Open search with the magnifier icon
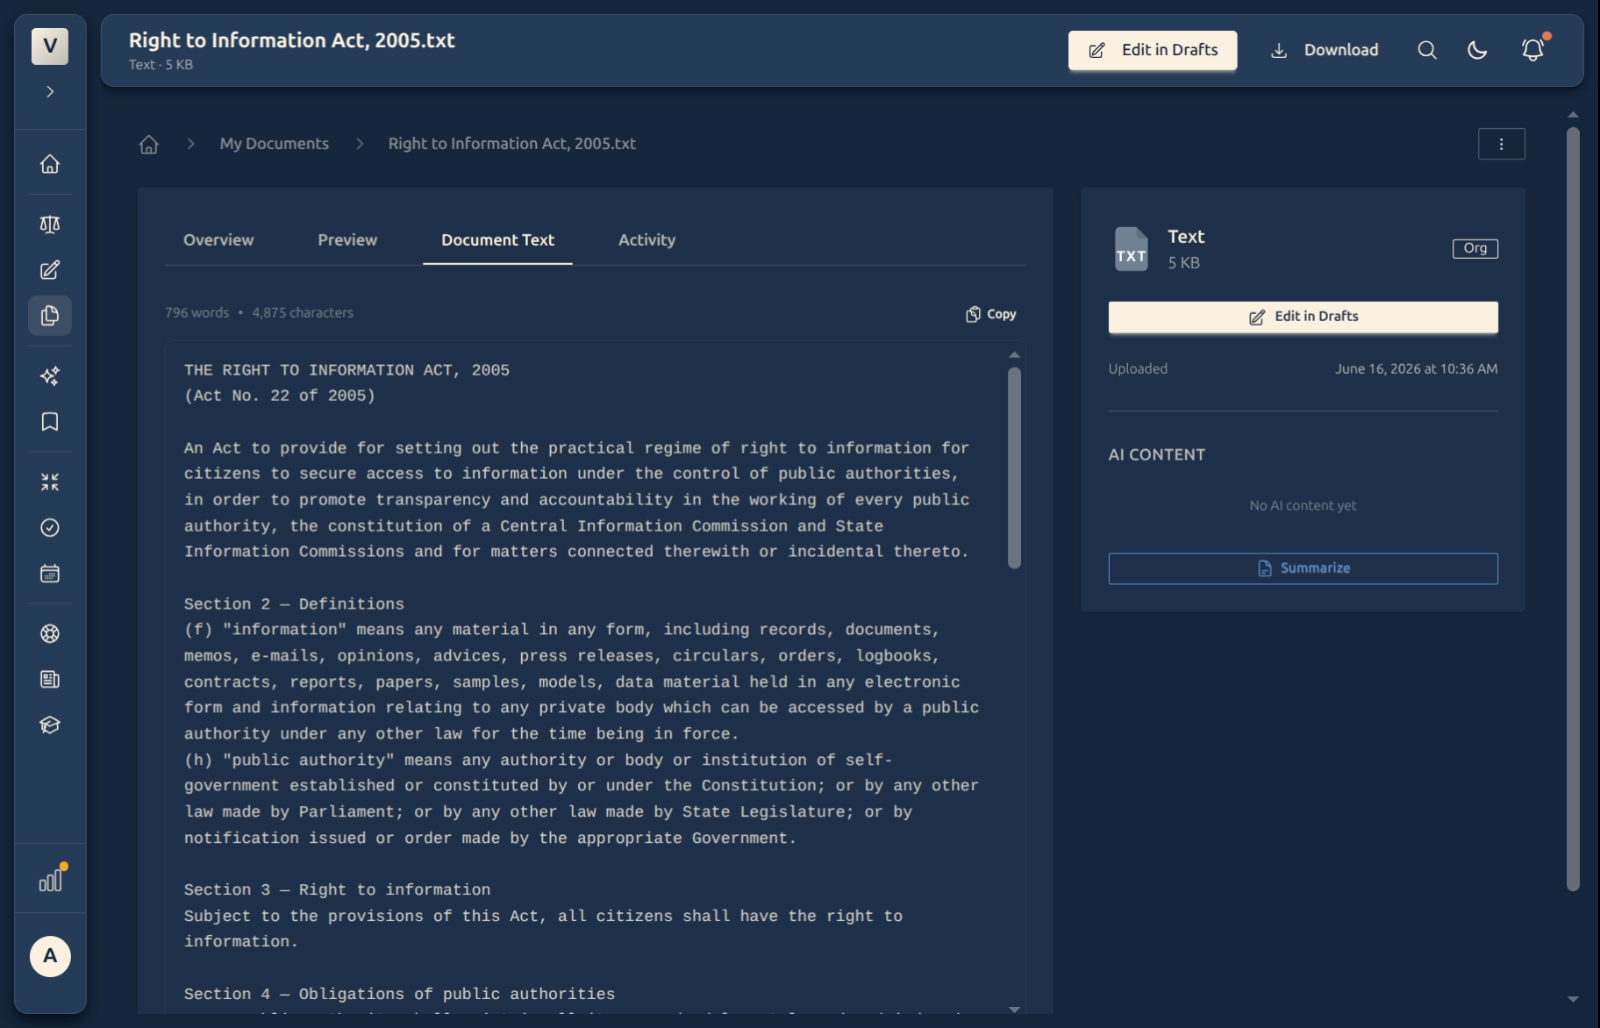This screenshot has width=1600, height=1028. pyautogui.click(x=1427, y=50)
